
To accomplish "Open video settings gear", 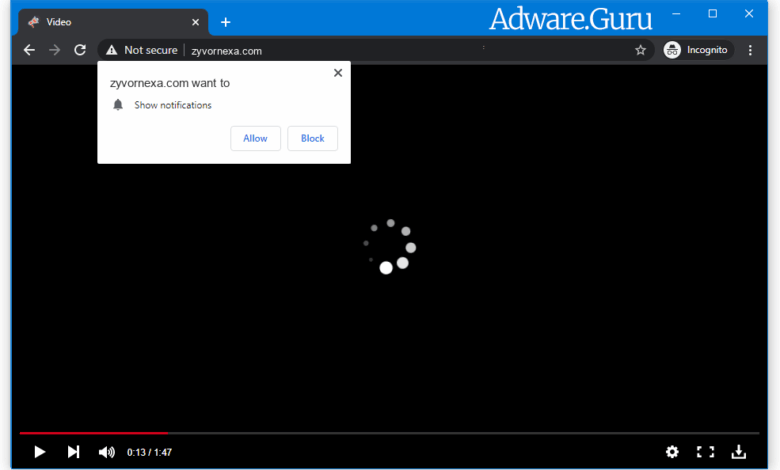I will click(x=672, y=452).
